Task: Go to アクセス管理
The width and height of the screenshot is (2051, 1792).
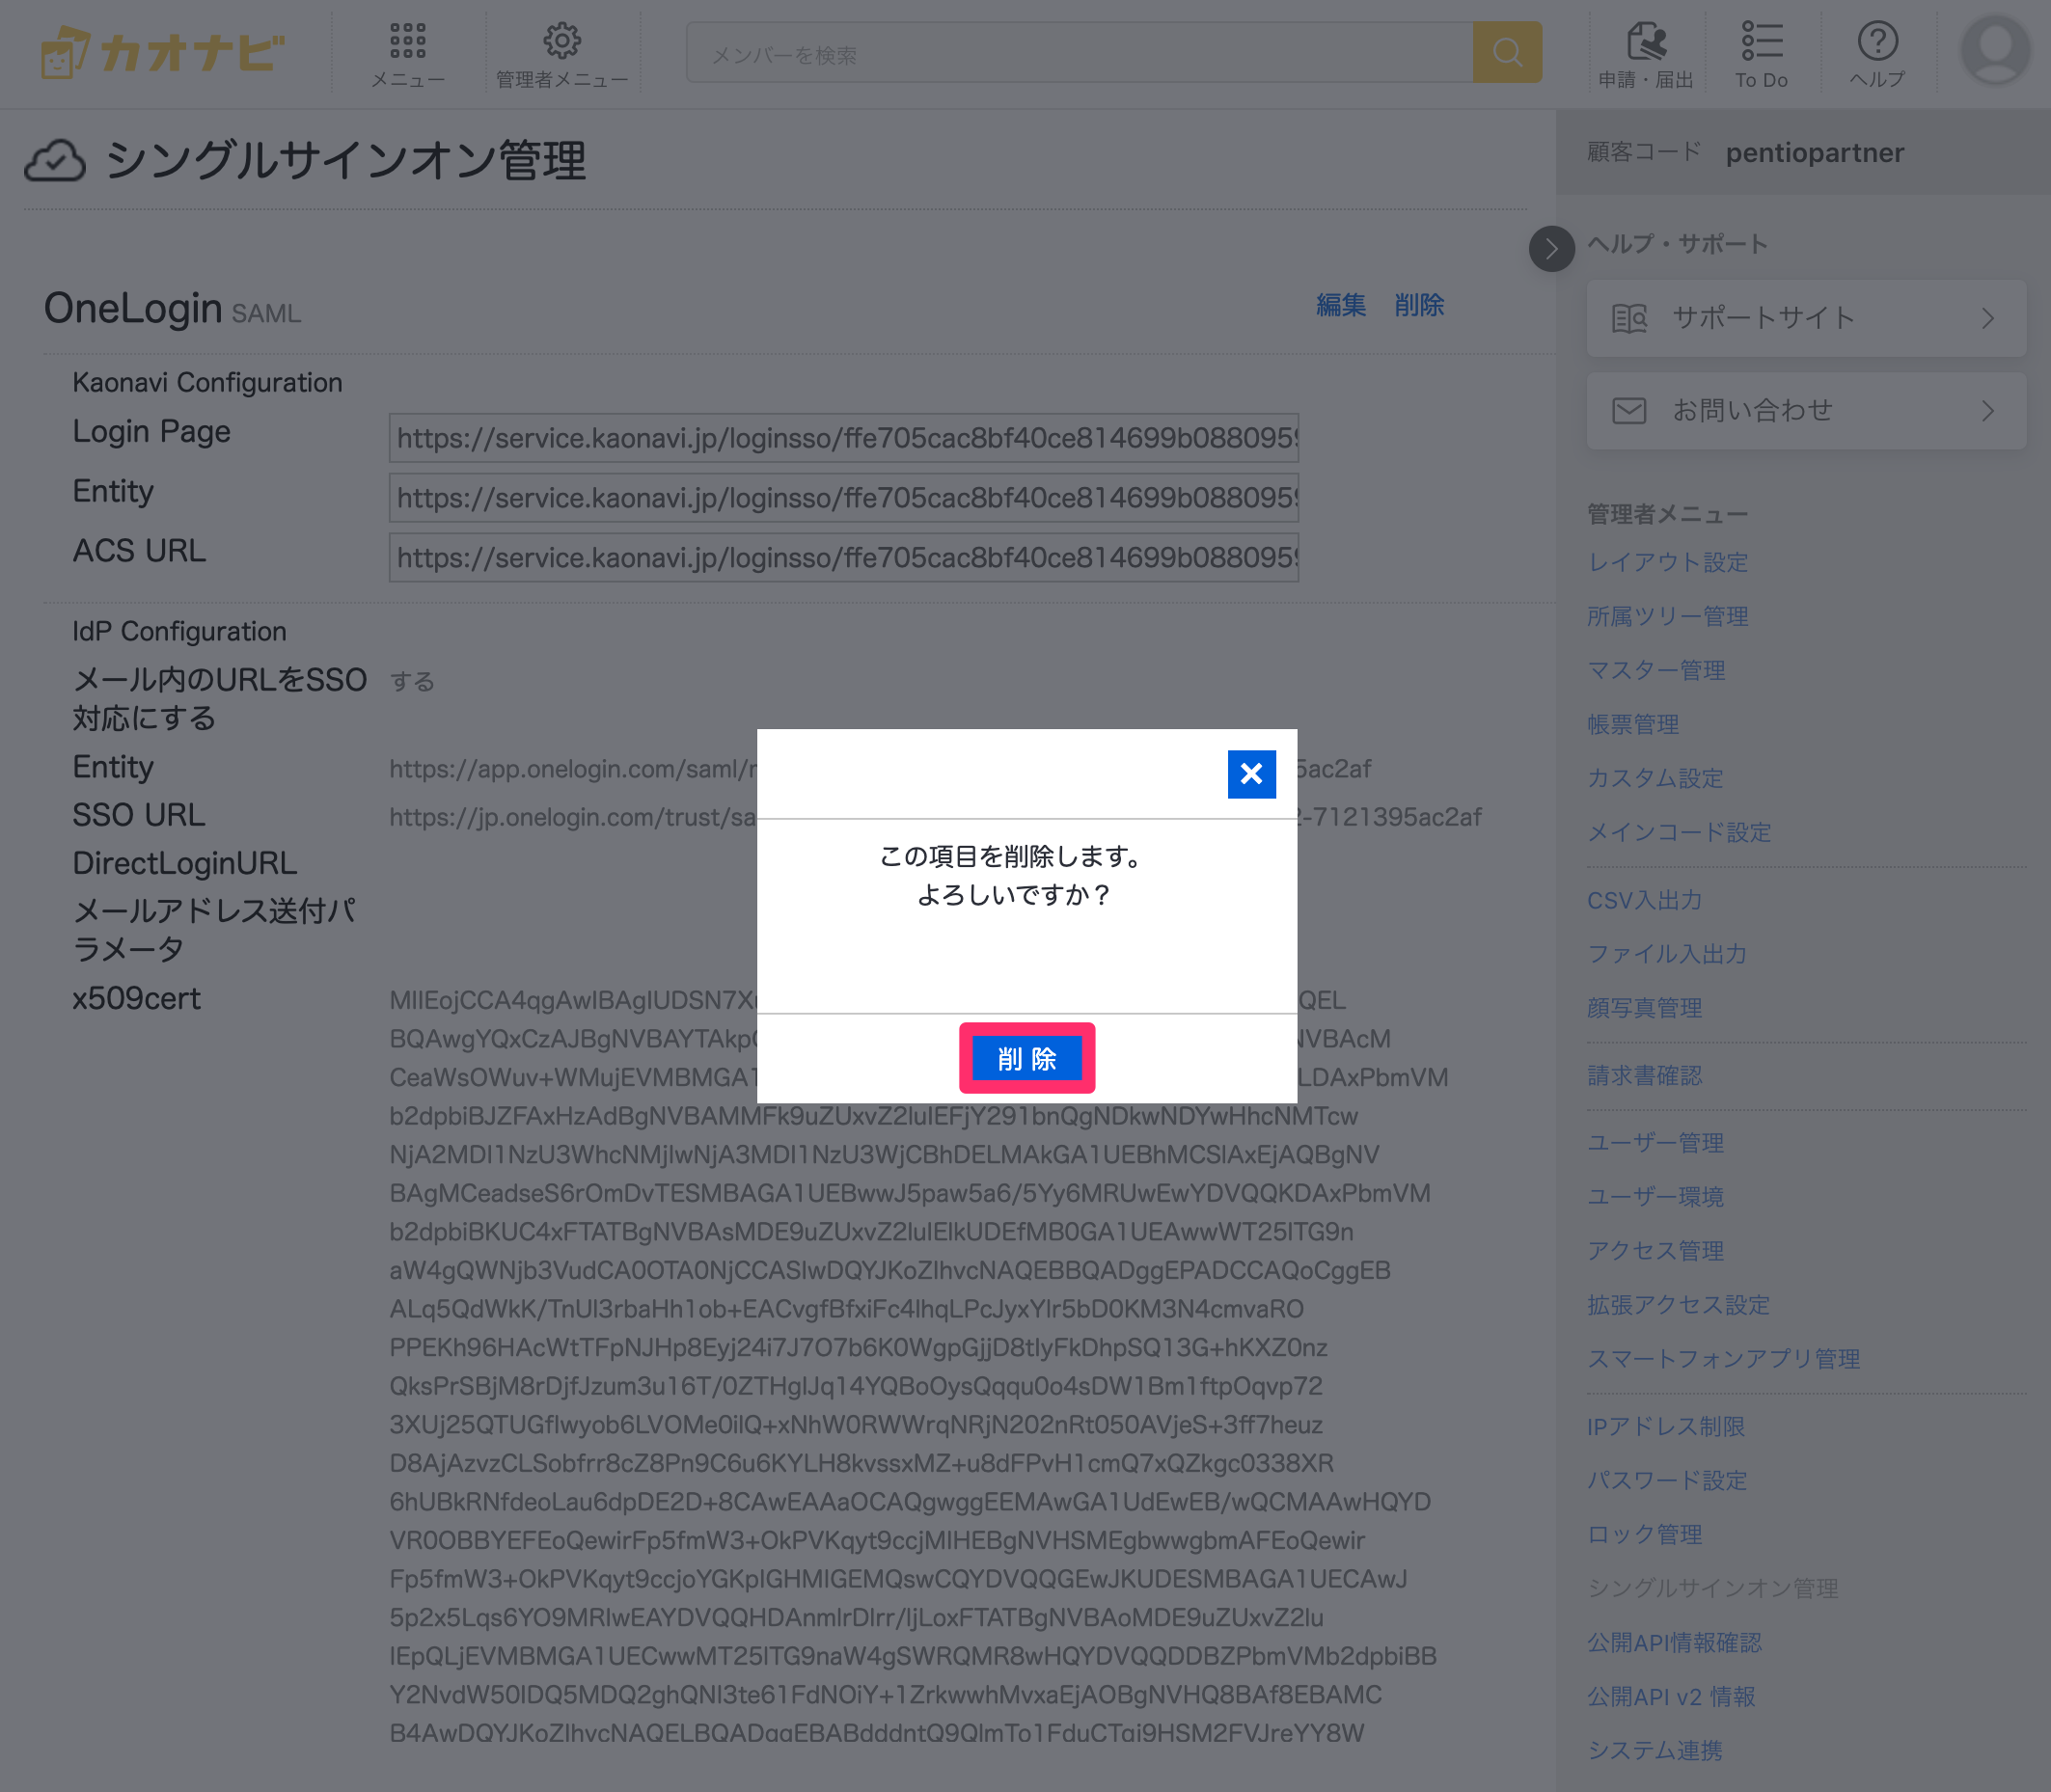Action: pyautogui.click(x=1655, y=1251)
